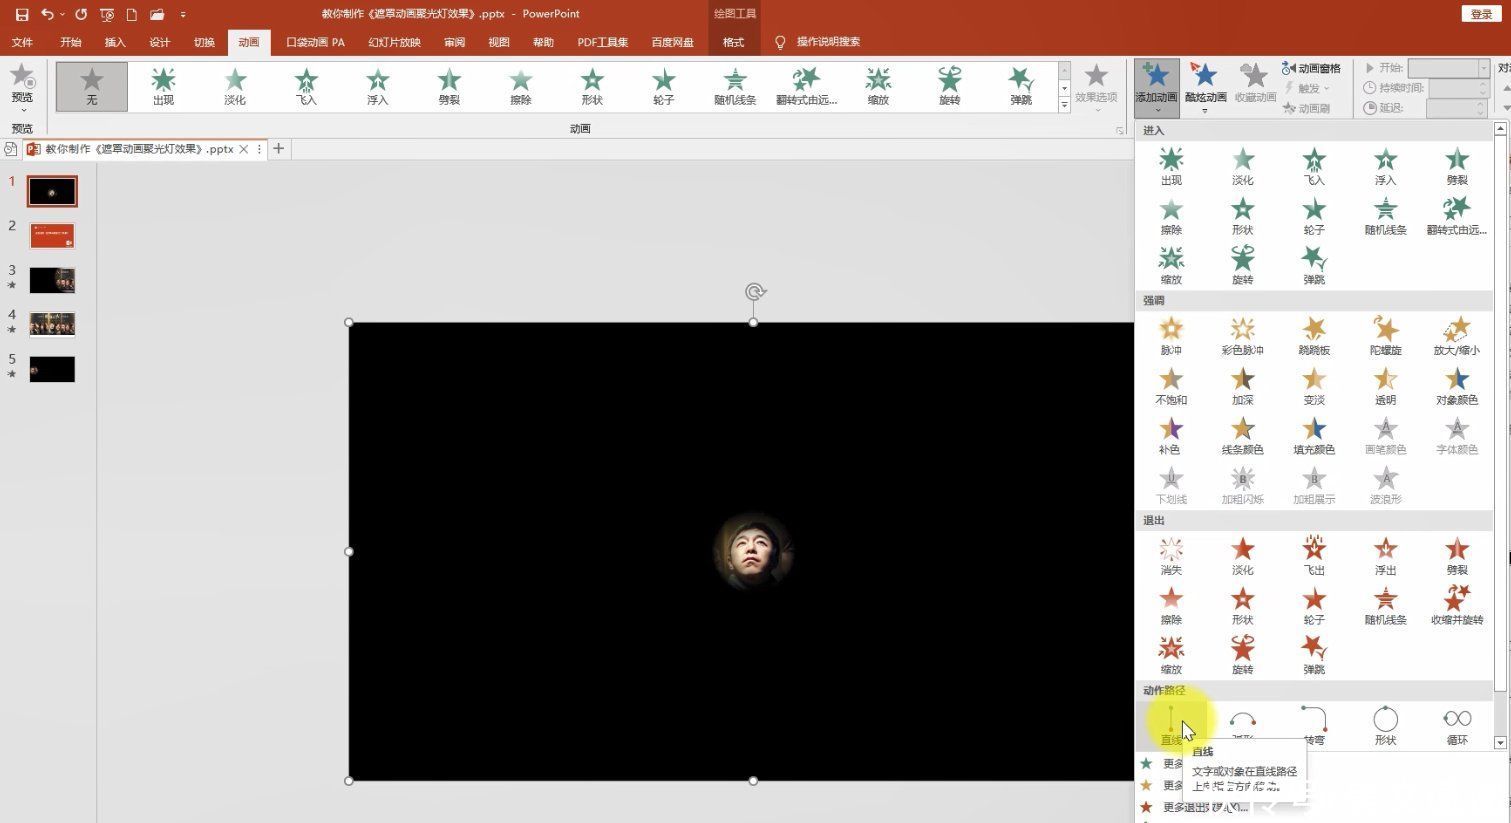Screen dimensions: 1511x823
Task: Pick the 收缩并旋转 exit effect
Action: (x=1456, y=606)
